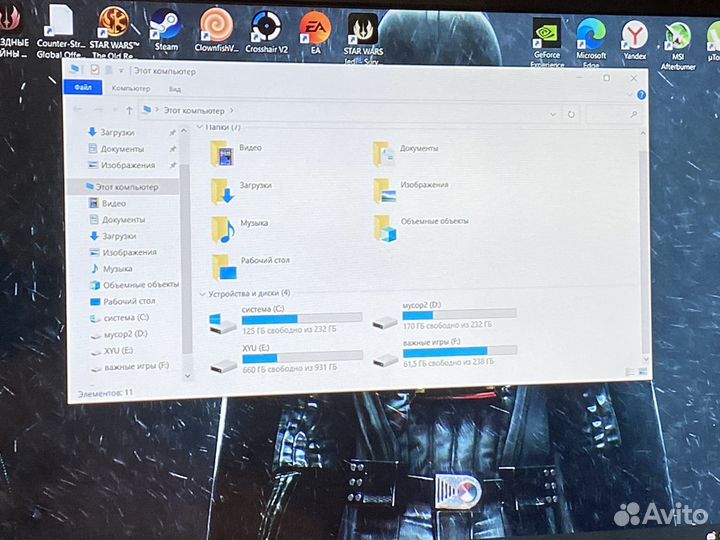Open the address bar history dropdown
Image resolution: width=720 pixels, height=540 pixels.
(x=553, y=114)
